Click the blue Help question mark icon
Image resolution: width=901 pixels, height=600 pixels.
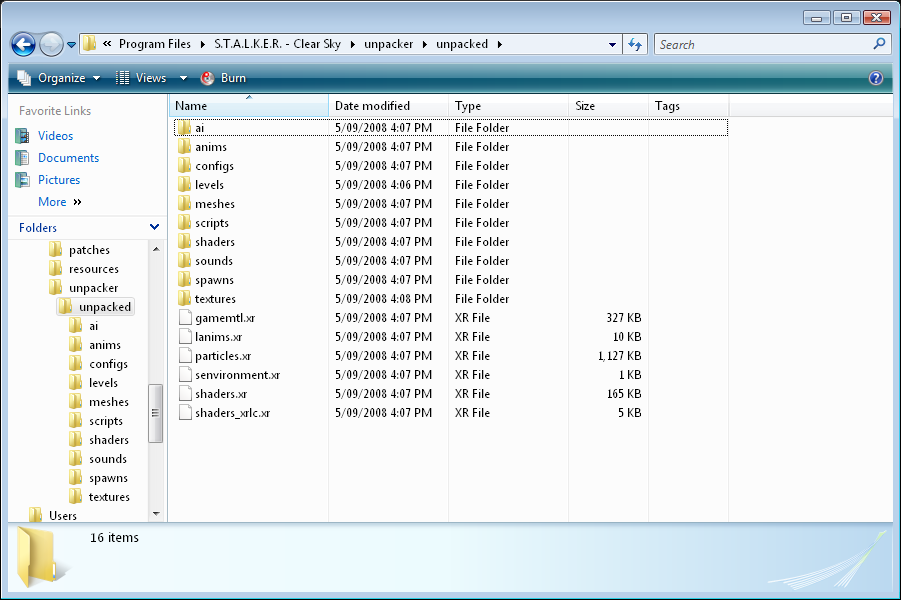(x=876, y=78)
